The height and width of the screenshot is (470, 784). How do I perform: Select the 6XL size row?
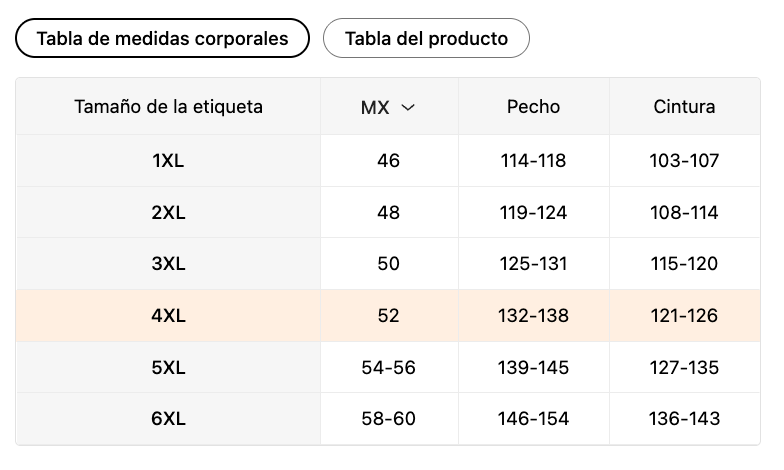[388, 418]
